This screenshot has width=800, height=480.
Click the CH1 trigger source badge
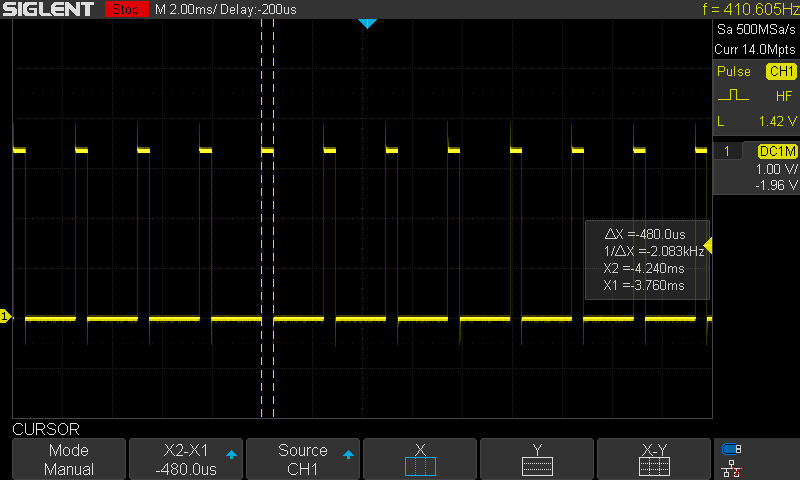pos(781,71)
